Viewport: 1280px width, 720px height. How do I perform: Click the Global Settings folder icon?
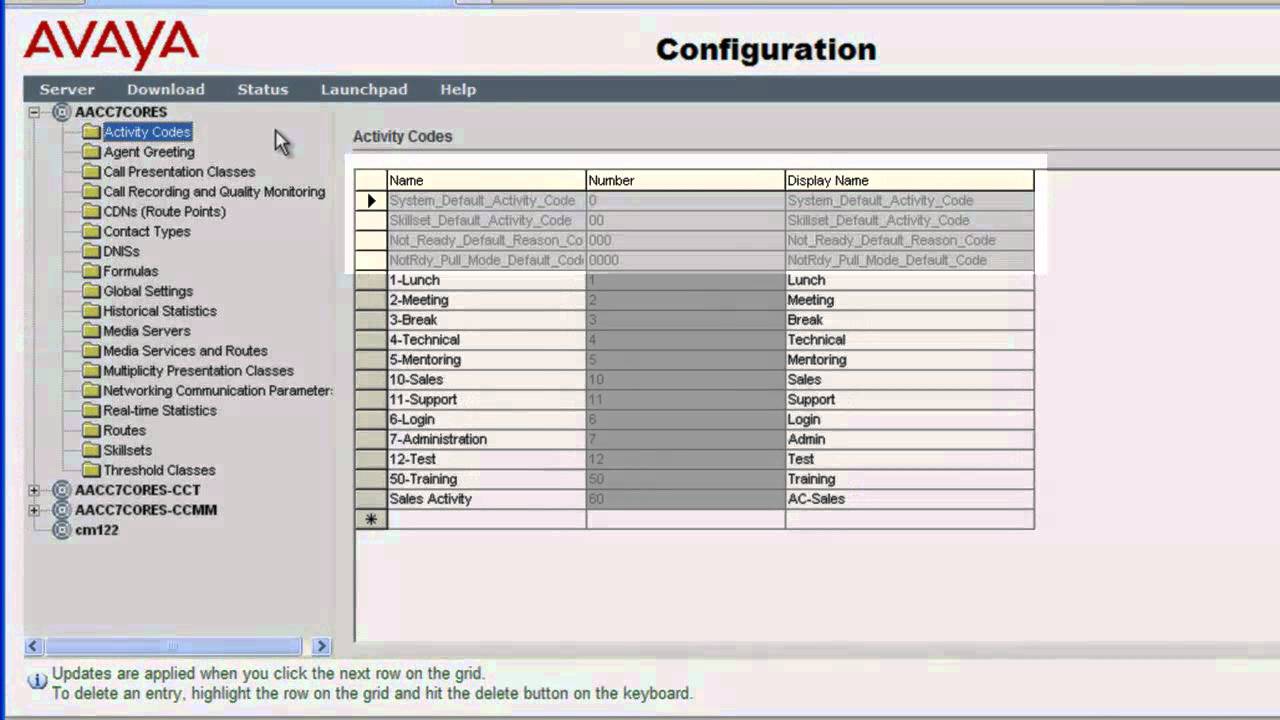91,291
